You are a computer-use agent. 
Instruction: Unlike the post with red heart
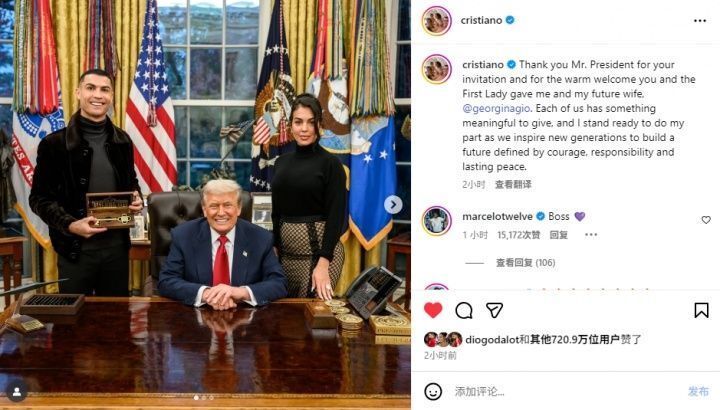click(433, 310)
